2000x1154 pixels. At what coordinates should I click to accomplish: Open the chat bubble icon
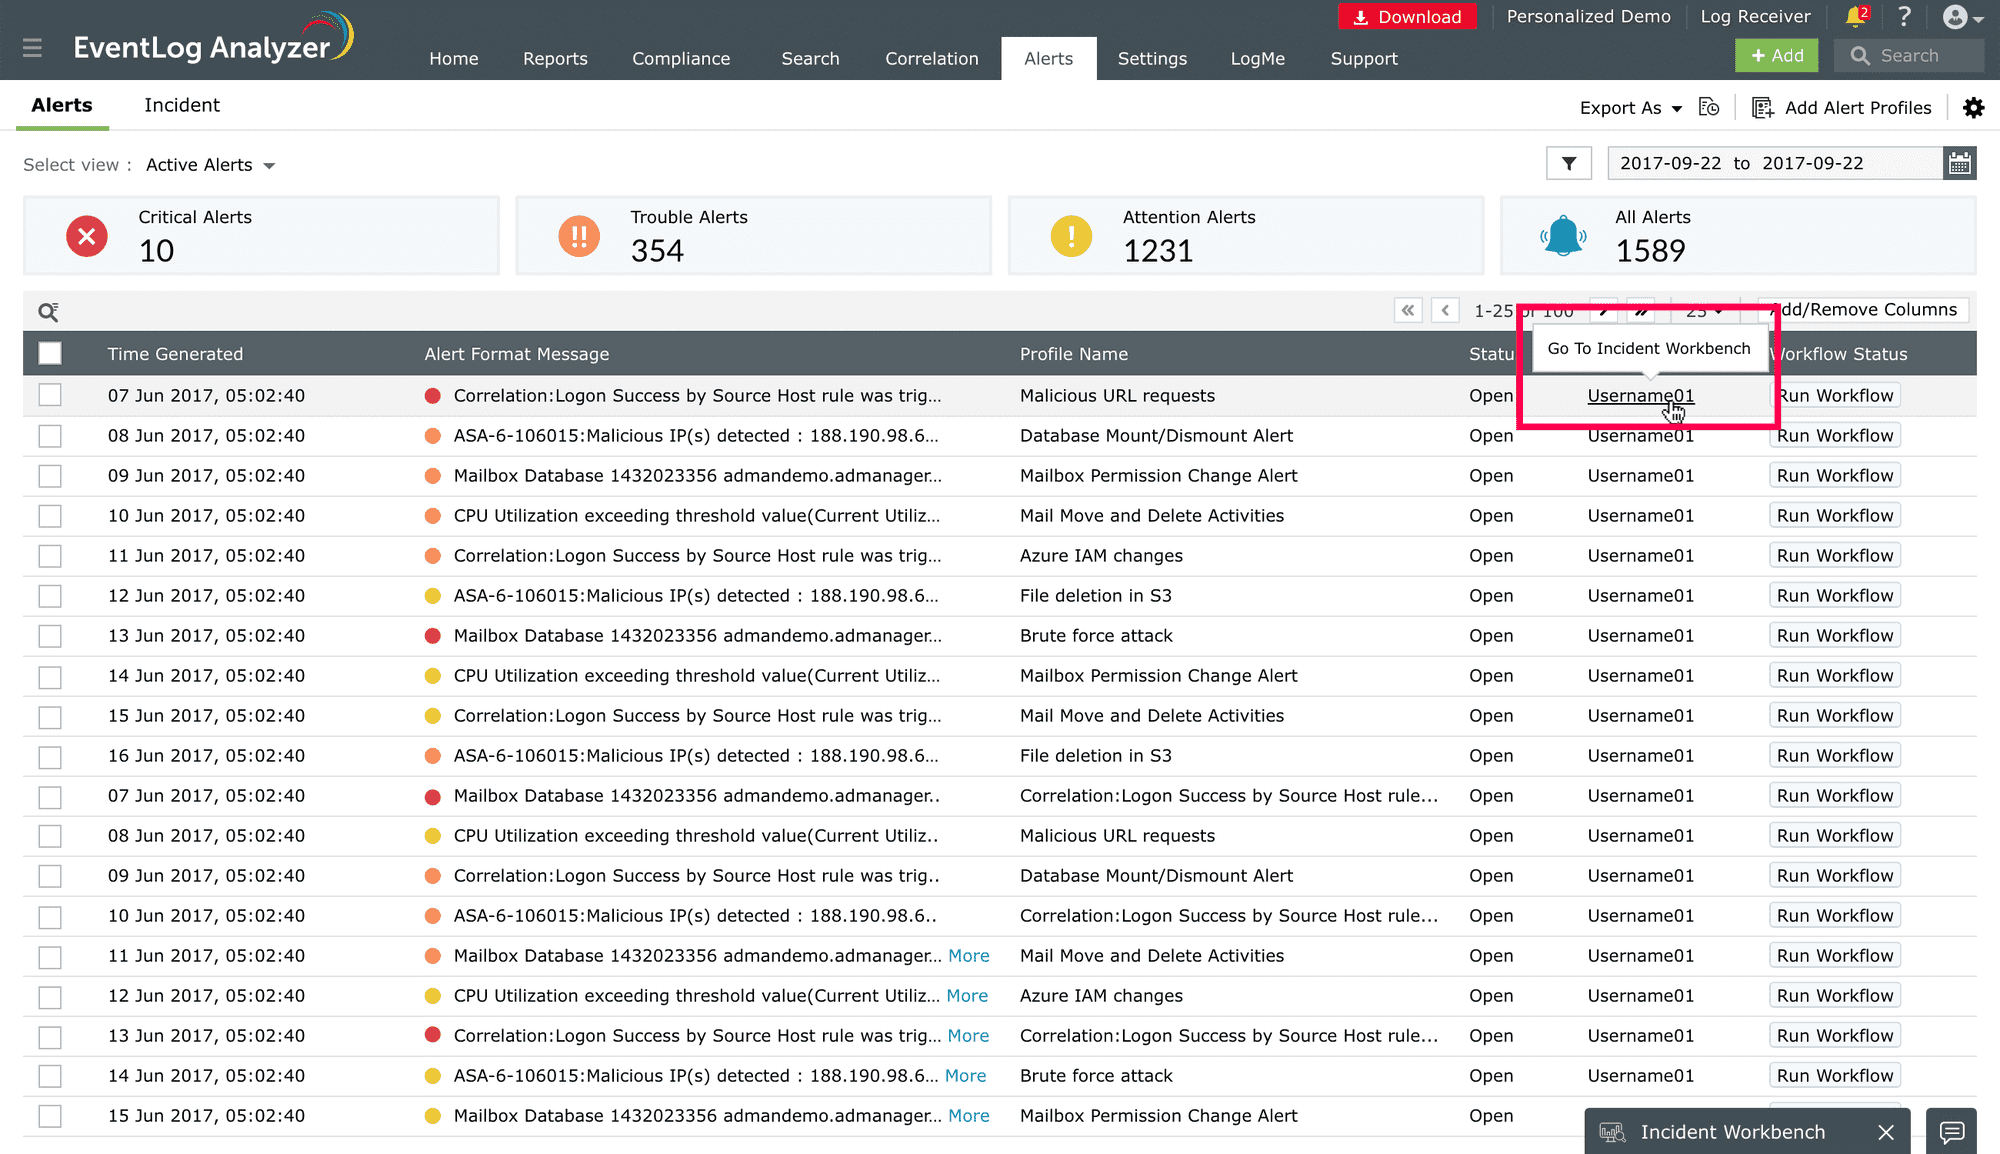(x=1951, y=1132)
